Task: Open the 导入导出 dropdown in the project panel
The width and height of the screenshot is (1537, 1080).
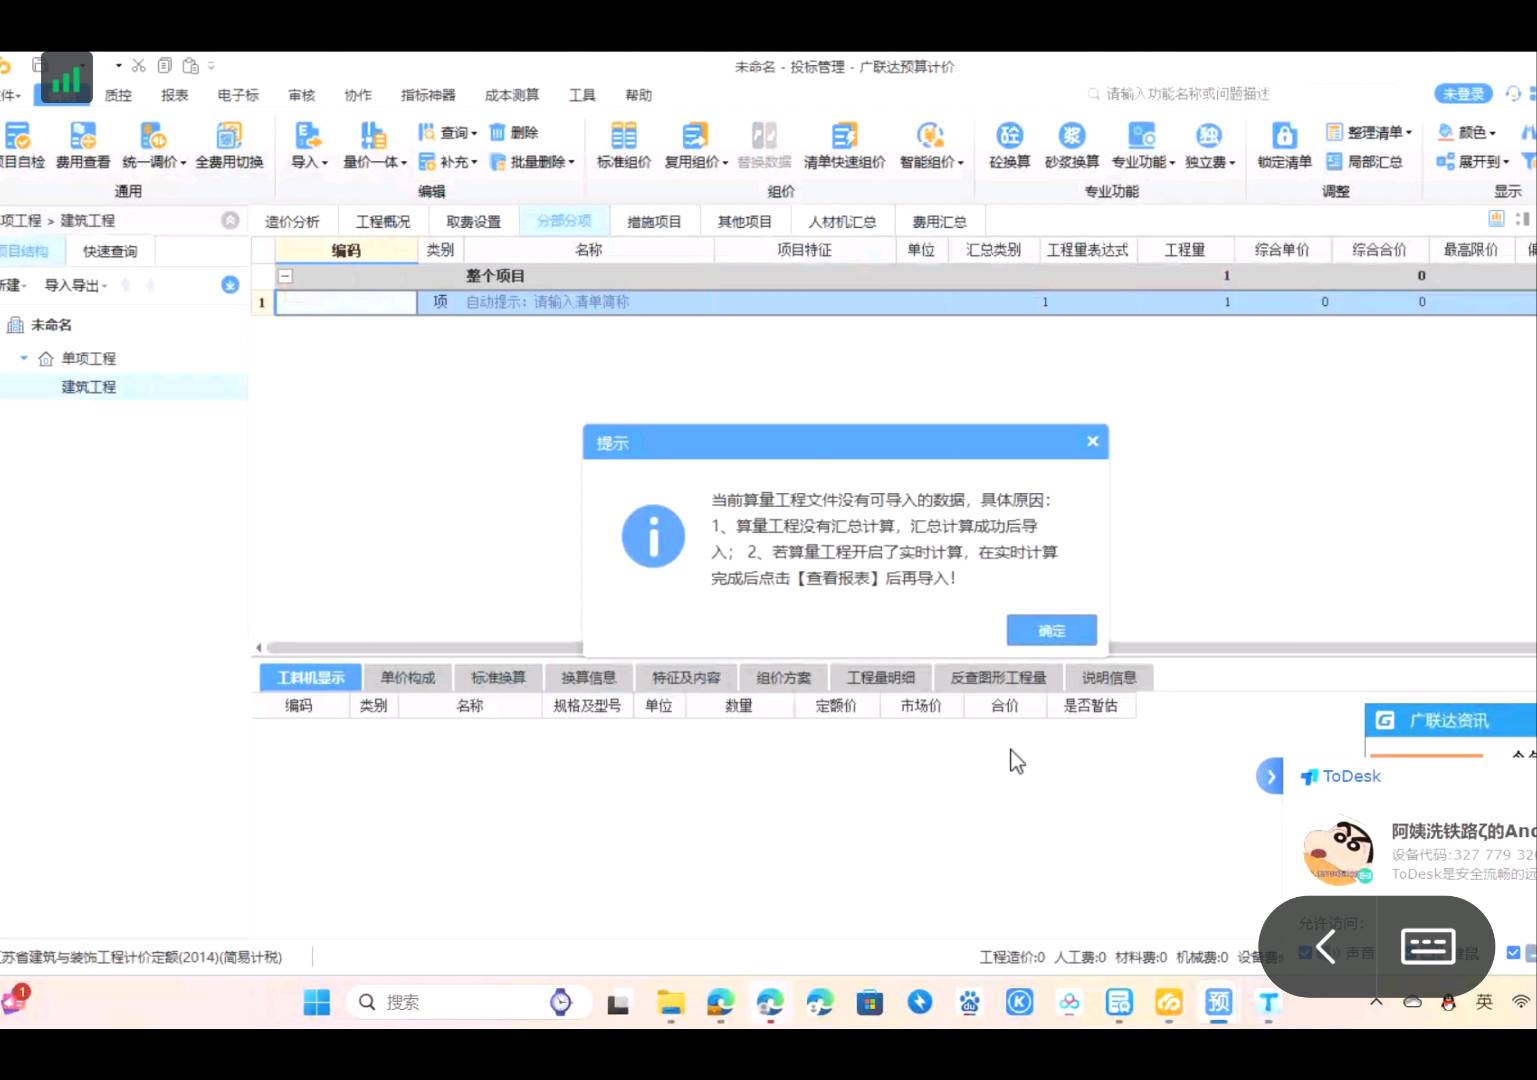Action: tap(76, 285)
